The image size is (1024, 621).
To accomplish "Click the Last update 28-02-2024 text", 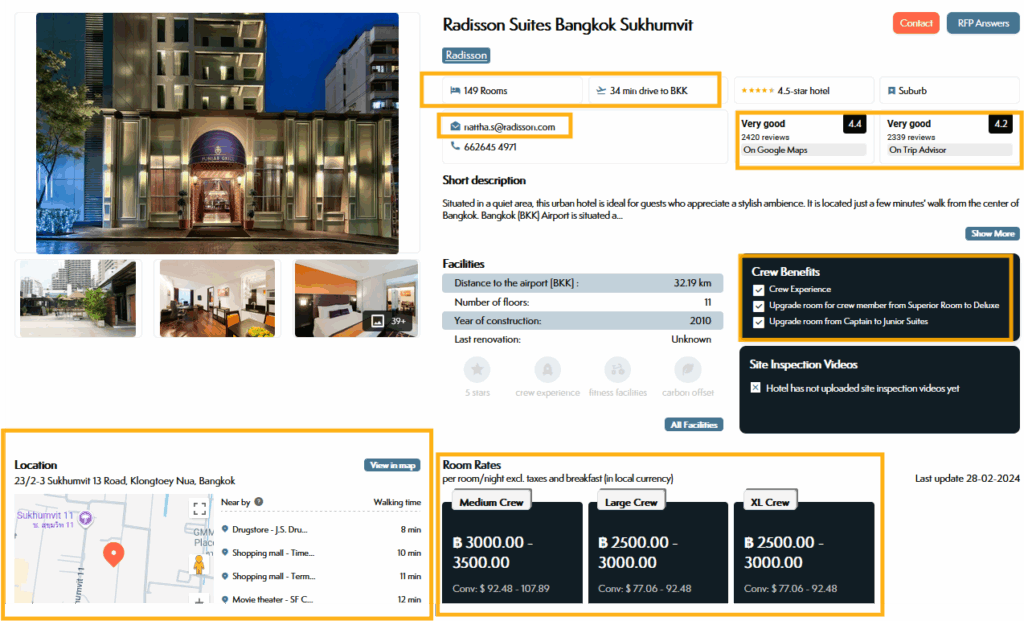I will point(967,479).
